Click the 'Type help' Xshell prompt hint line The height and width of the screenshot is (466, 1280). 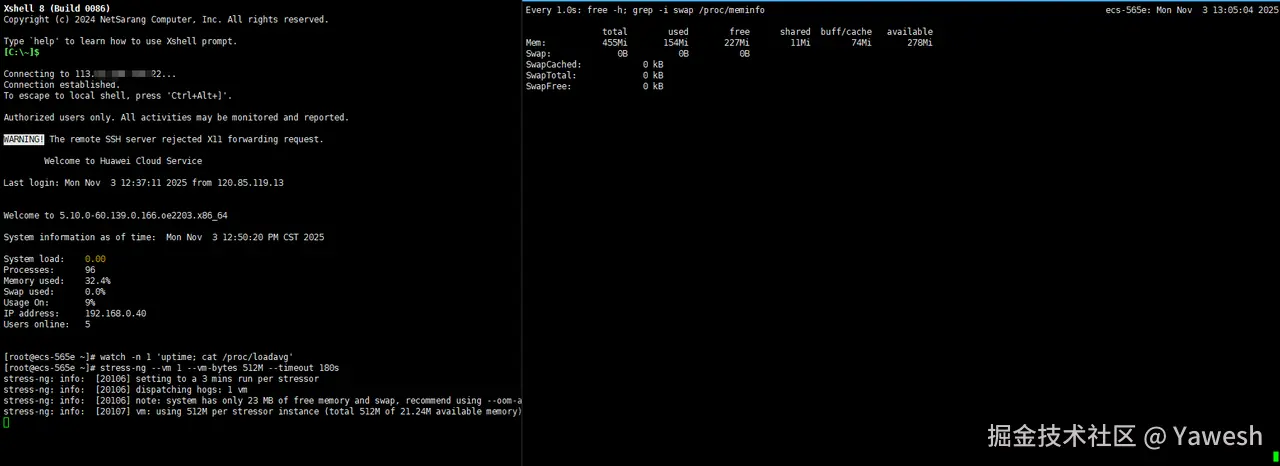[121, 41]
